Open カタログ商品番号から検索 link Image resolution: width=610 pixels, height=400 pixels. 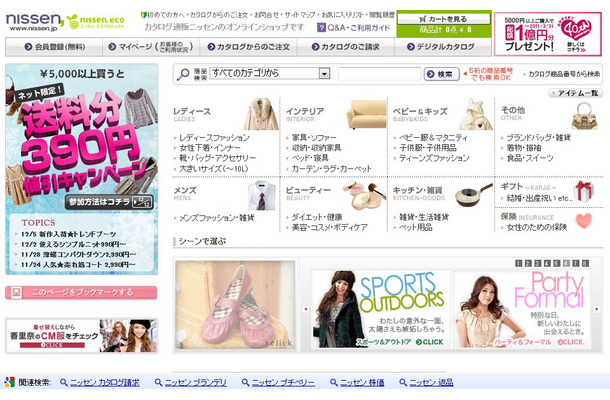564,74
